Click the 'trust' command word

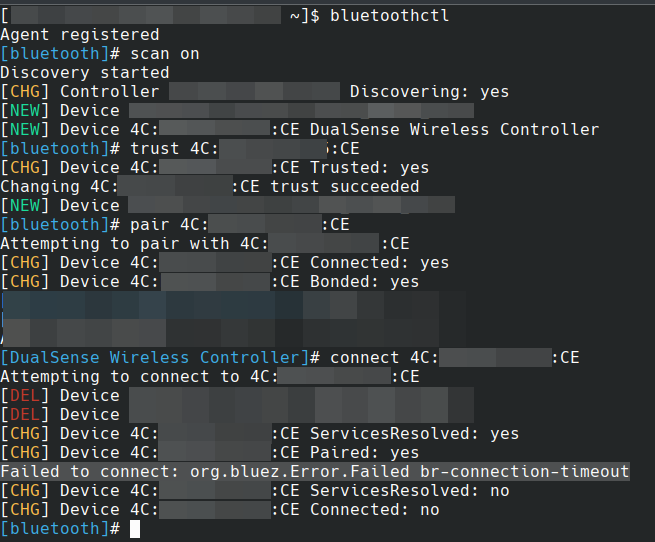[155, 149]
